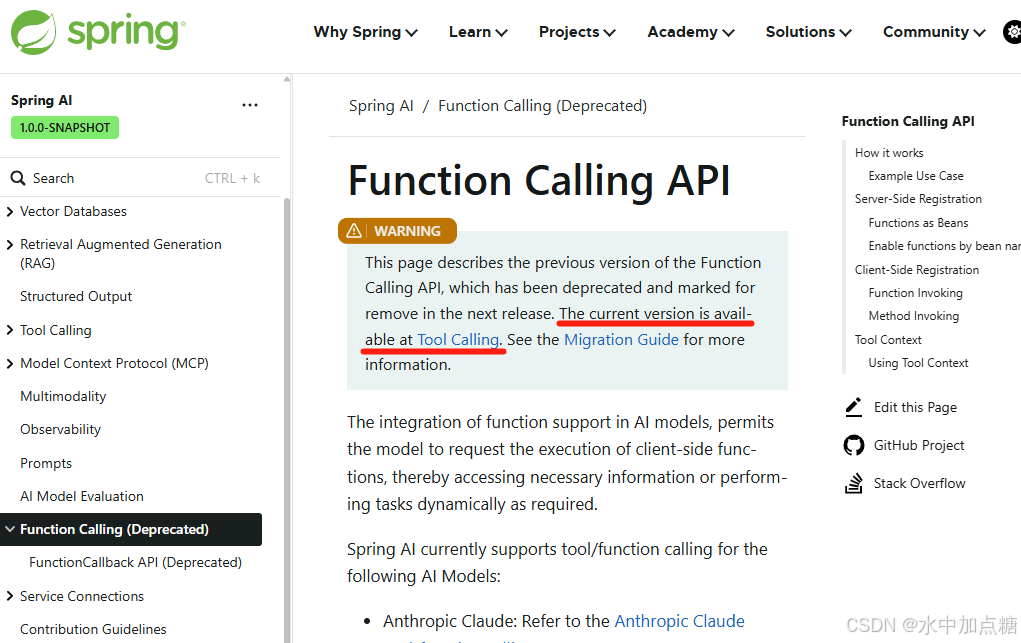Click the Spring leaf logo
Screen dimensions: 1021x643
pyautogui.click(x=33, y=32)
